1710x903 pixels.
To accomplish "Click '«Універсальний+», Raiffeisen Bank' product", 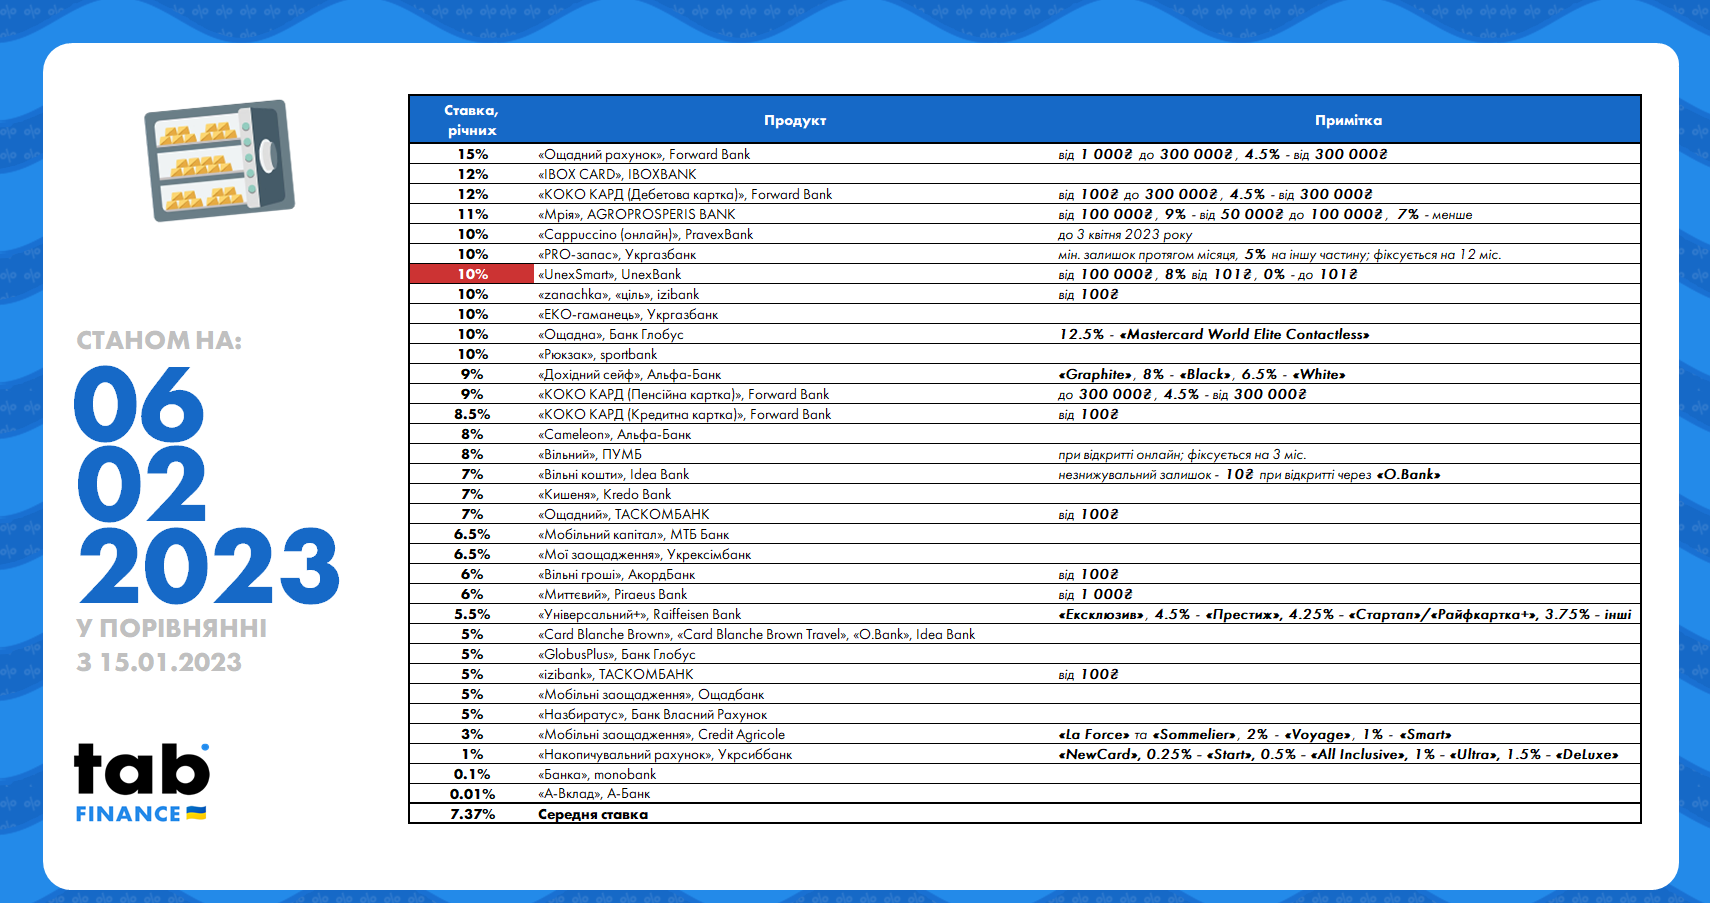I will [x=640, y=614].
